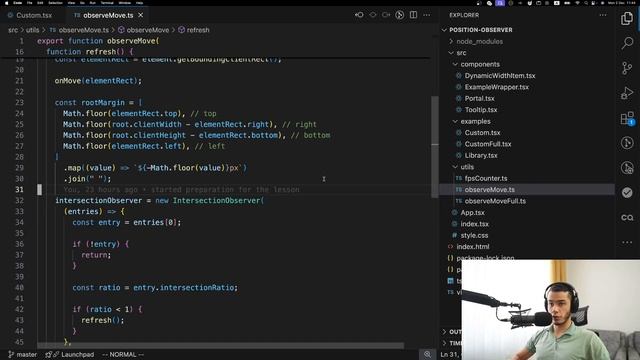
Task: Open the Run and Debug view
Action: point(627,93)
